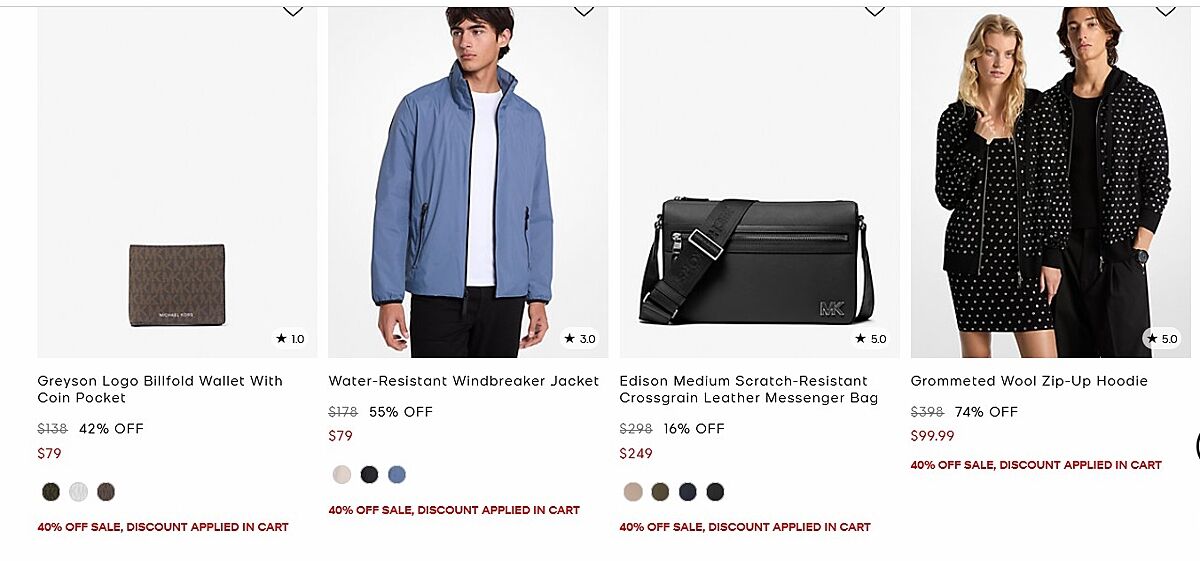Select navy swatch for messenger bag

click(x=688, y=492)
